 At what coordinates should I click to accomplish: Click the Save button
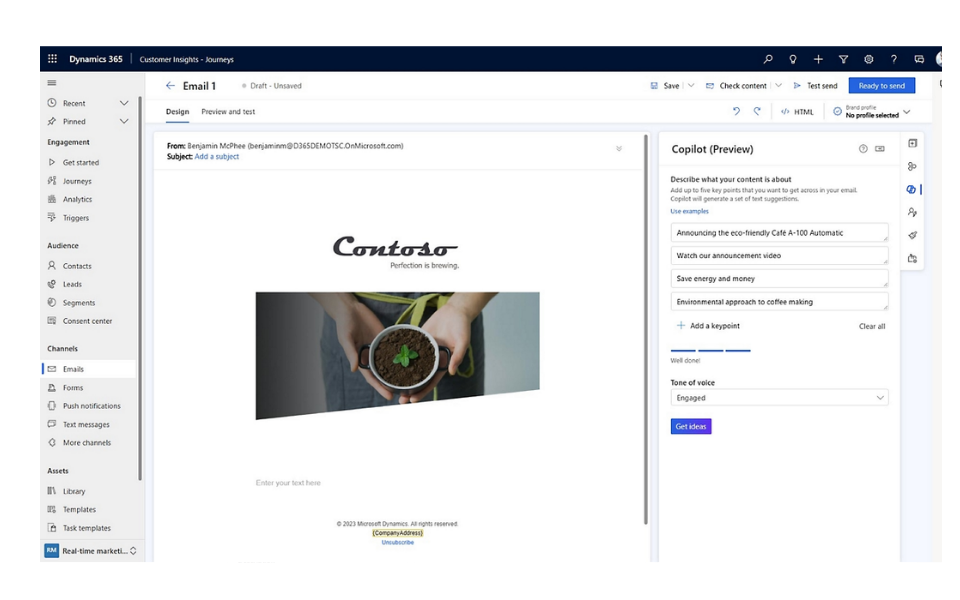[x=665, y=86]
